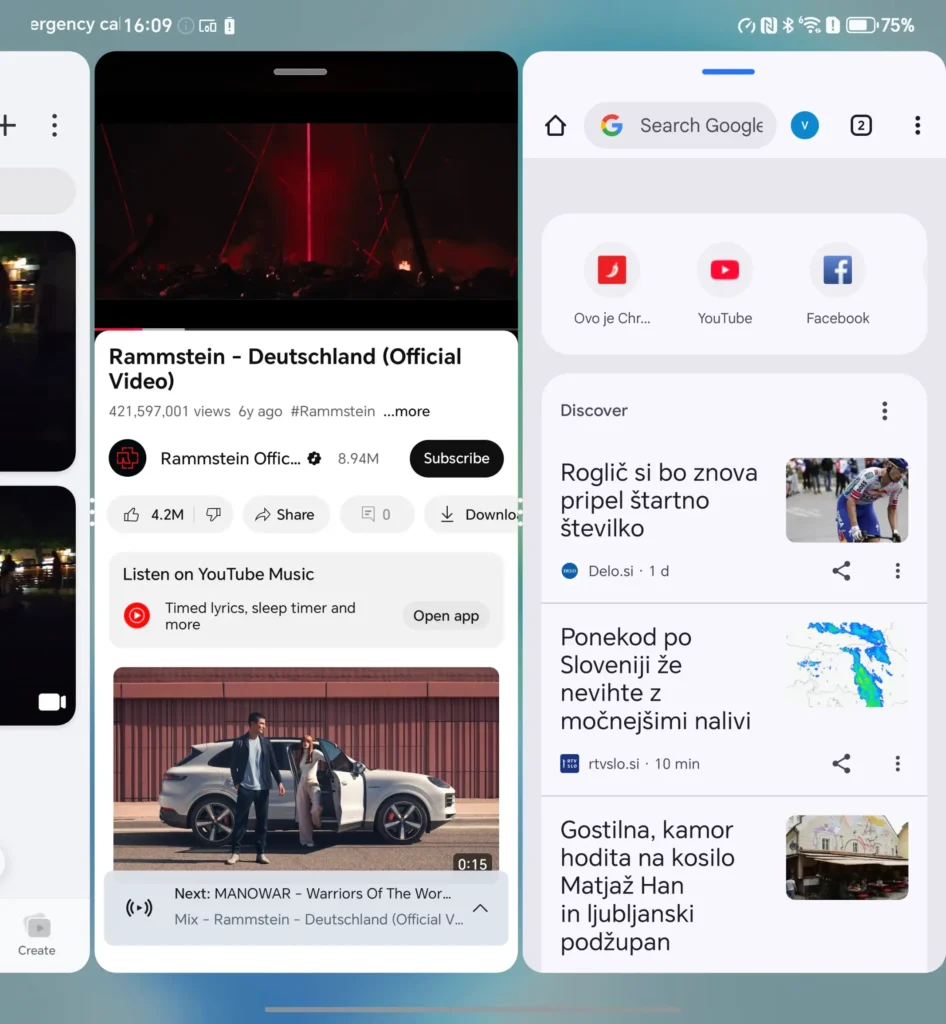Subscribe to the Rammstein Official channel
The image size is (946, 1024).
click(x=456, y=459)
